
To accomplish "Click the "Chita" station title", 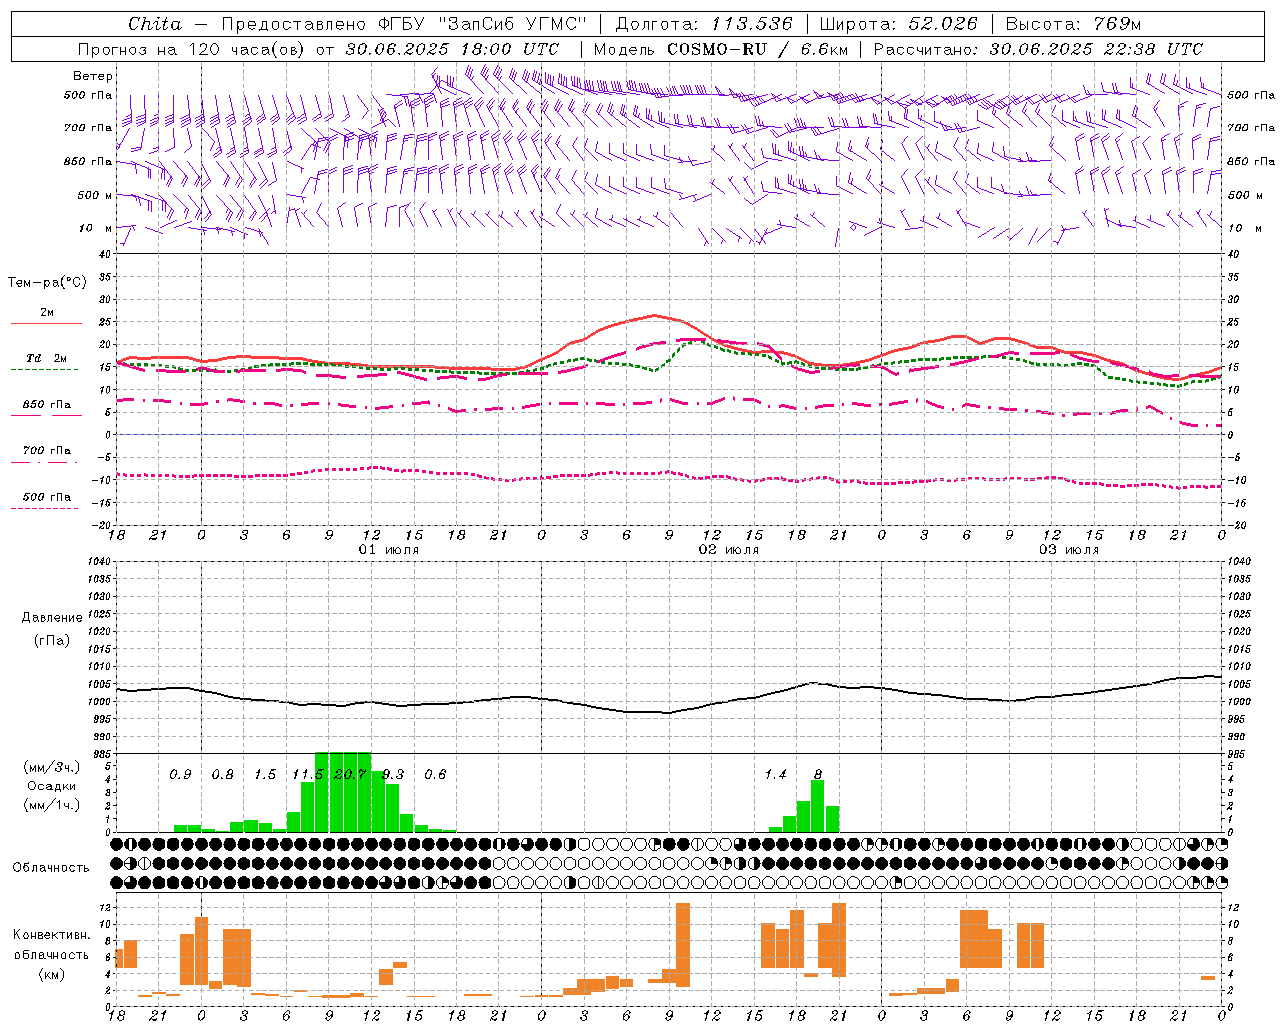I will 155,24.
